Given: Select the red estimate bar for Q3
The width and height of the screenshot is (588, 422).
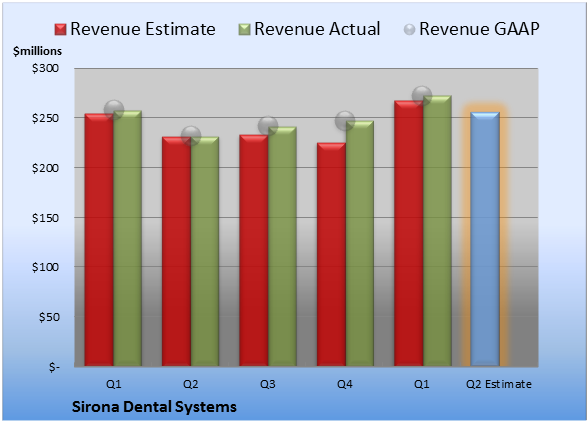Looking at the screenshot, I should click(254, 251).
